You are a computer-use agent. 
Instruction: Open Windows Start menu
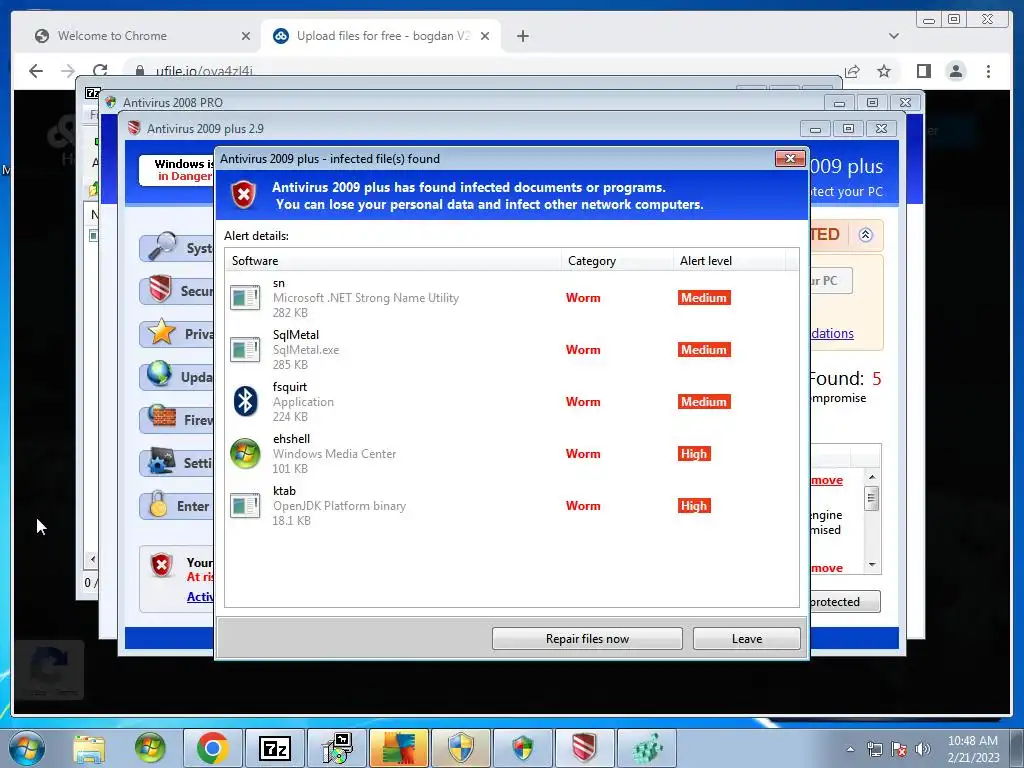pyautogui.click(x=27, y=748)
